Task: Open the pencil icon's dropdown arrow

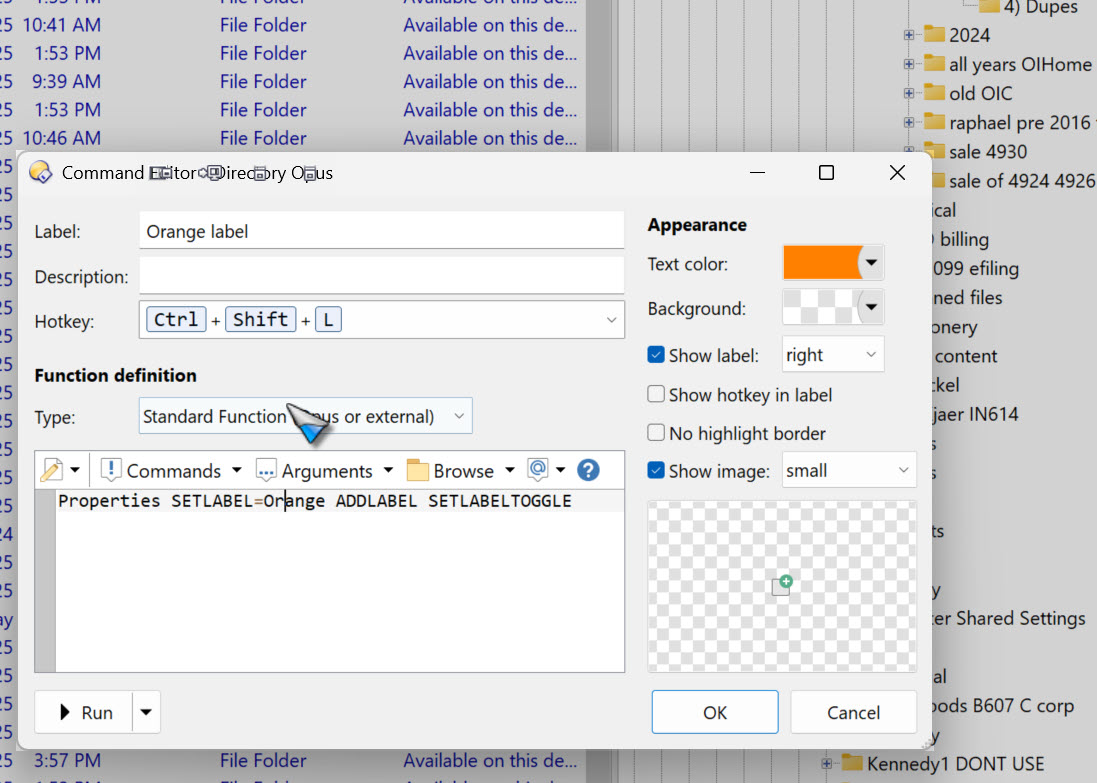Action: pos(75,470)
